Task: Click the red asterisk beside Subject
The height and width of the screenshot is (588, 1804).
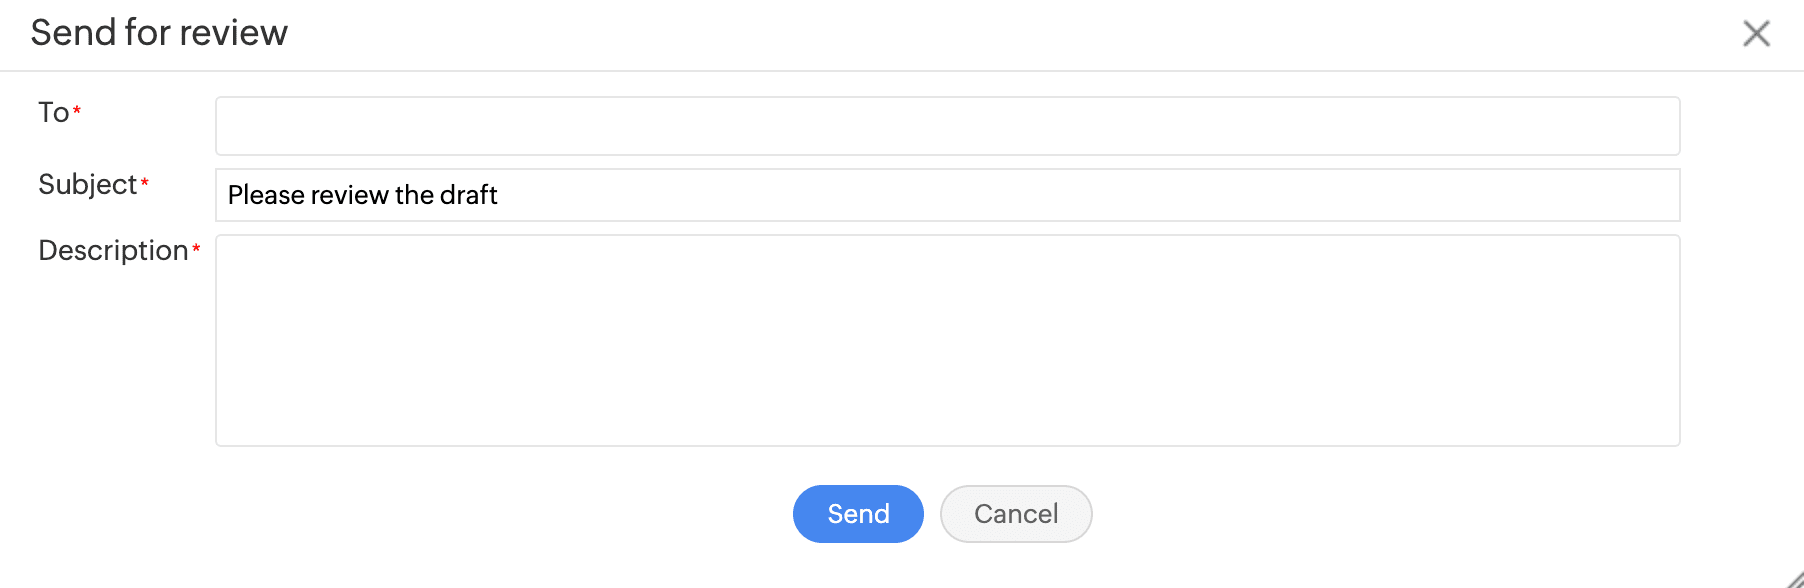Action: point(145,182)
